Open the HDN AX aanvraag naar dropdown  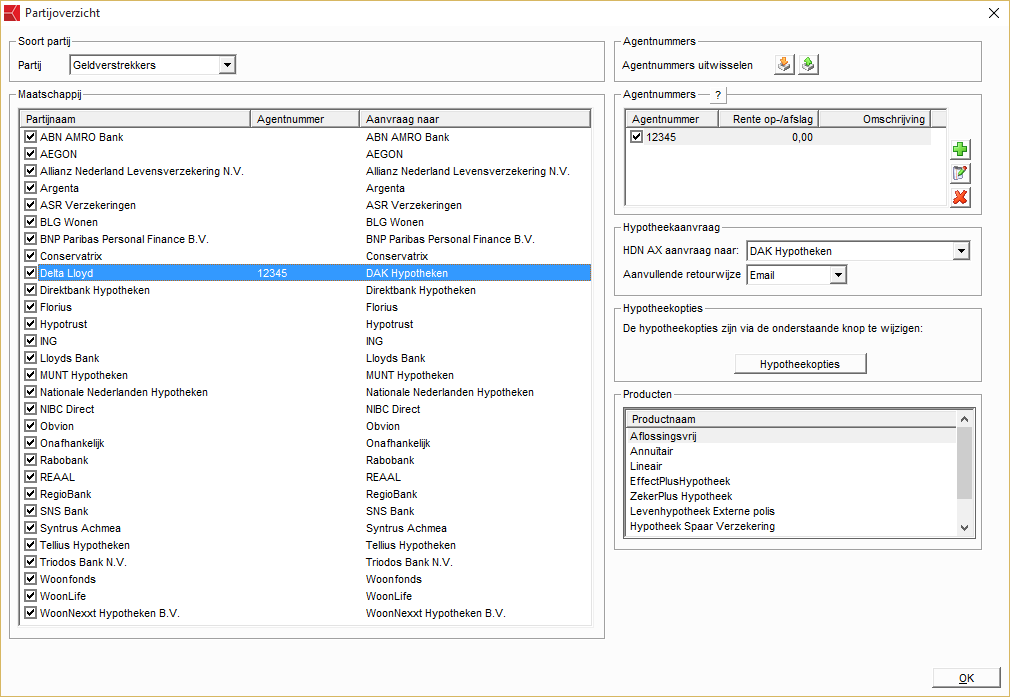(960, 251)
